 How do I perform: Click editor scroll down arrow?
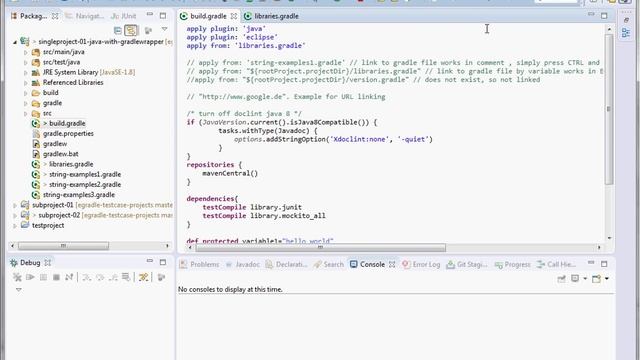tap(609, 238)
